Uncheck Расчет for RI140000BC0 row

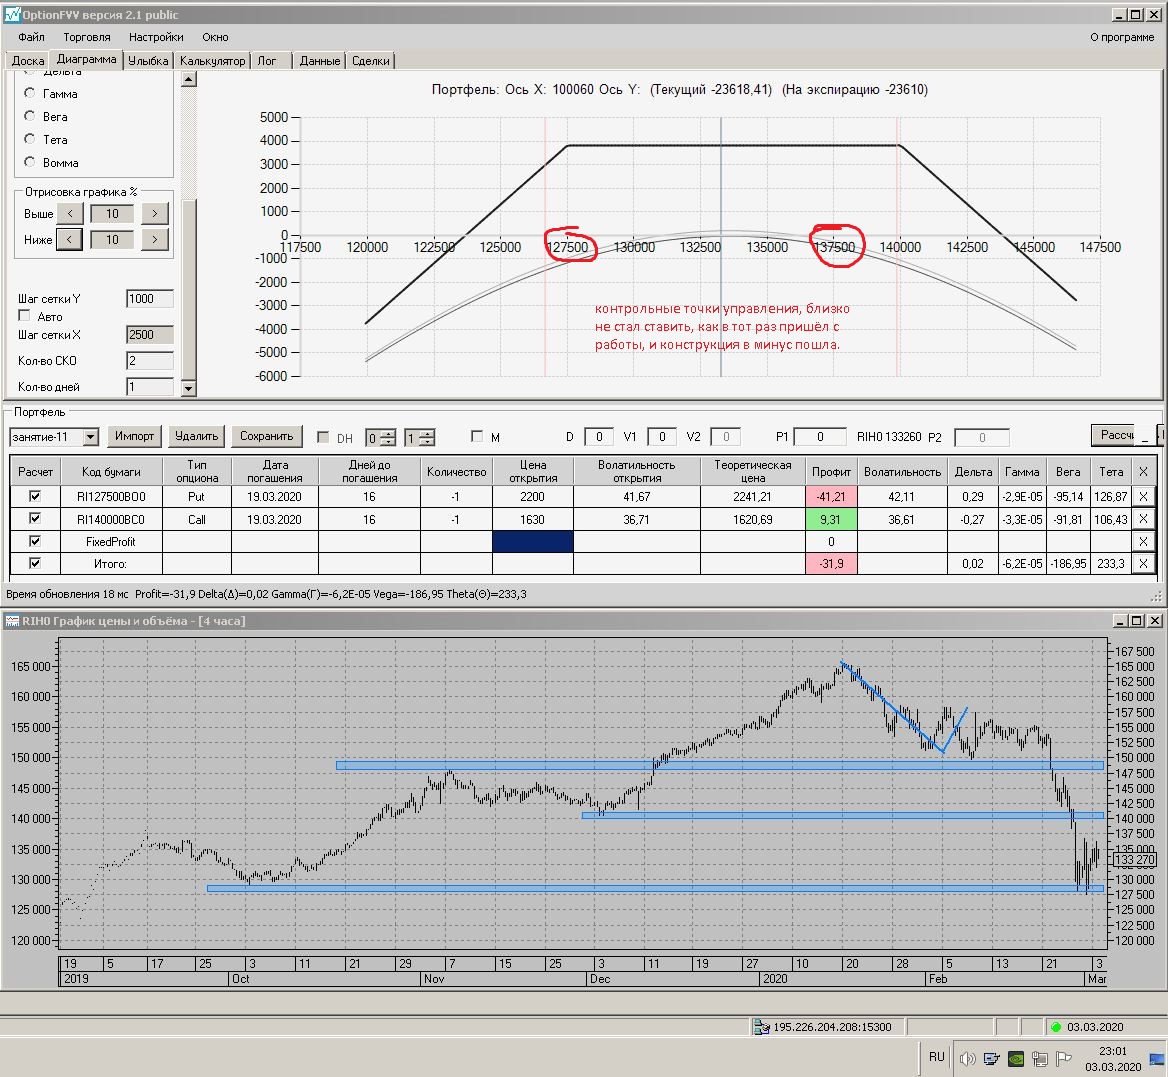[x=35, y=518]
